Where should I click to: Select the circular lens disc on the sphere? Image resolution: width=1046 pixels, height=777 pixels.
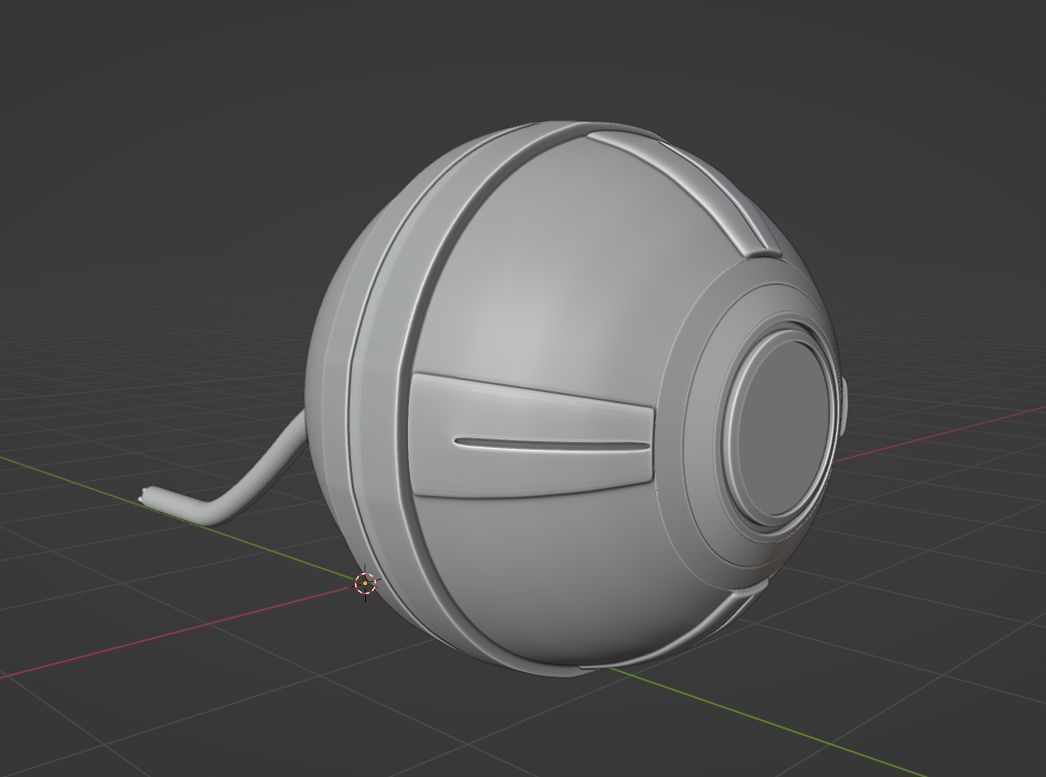[782, 428]
